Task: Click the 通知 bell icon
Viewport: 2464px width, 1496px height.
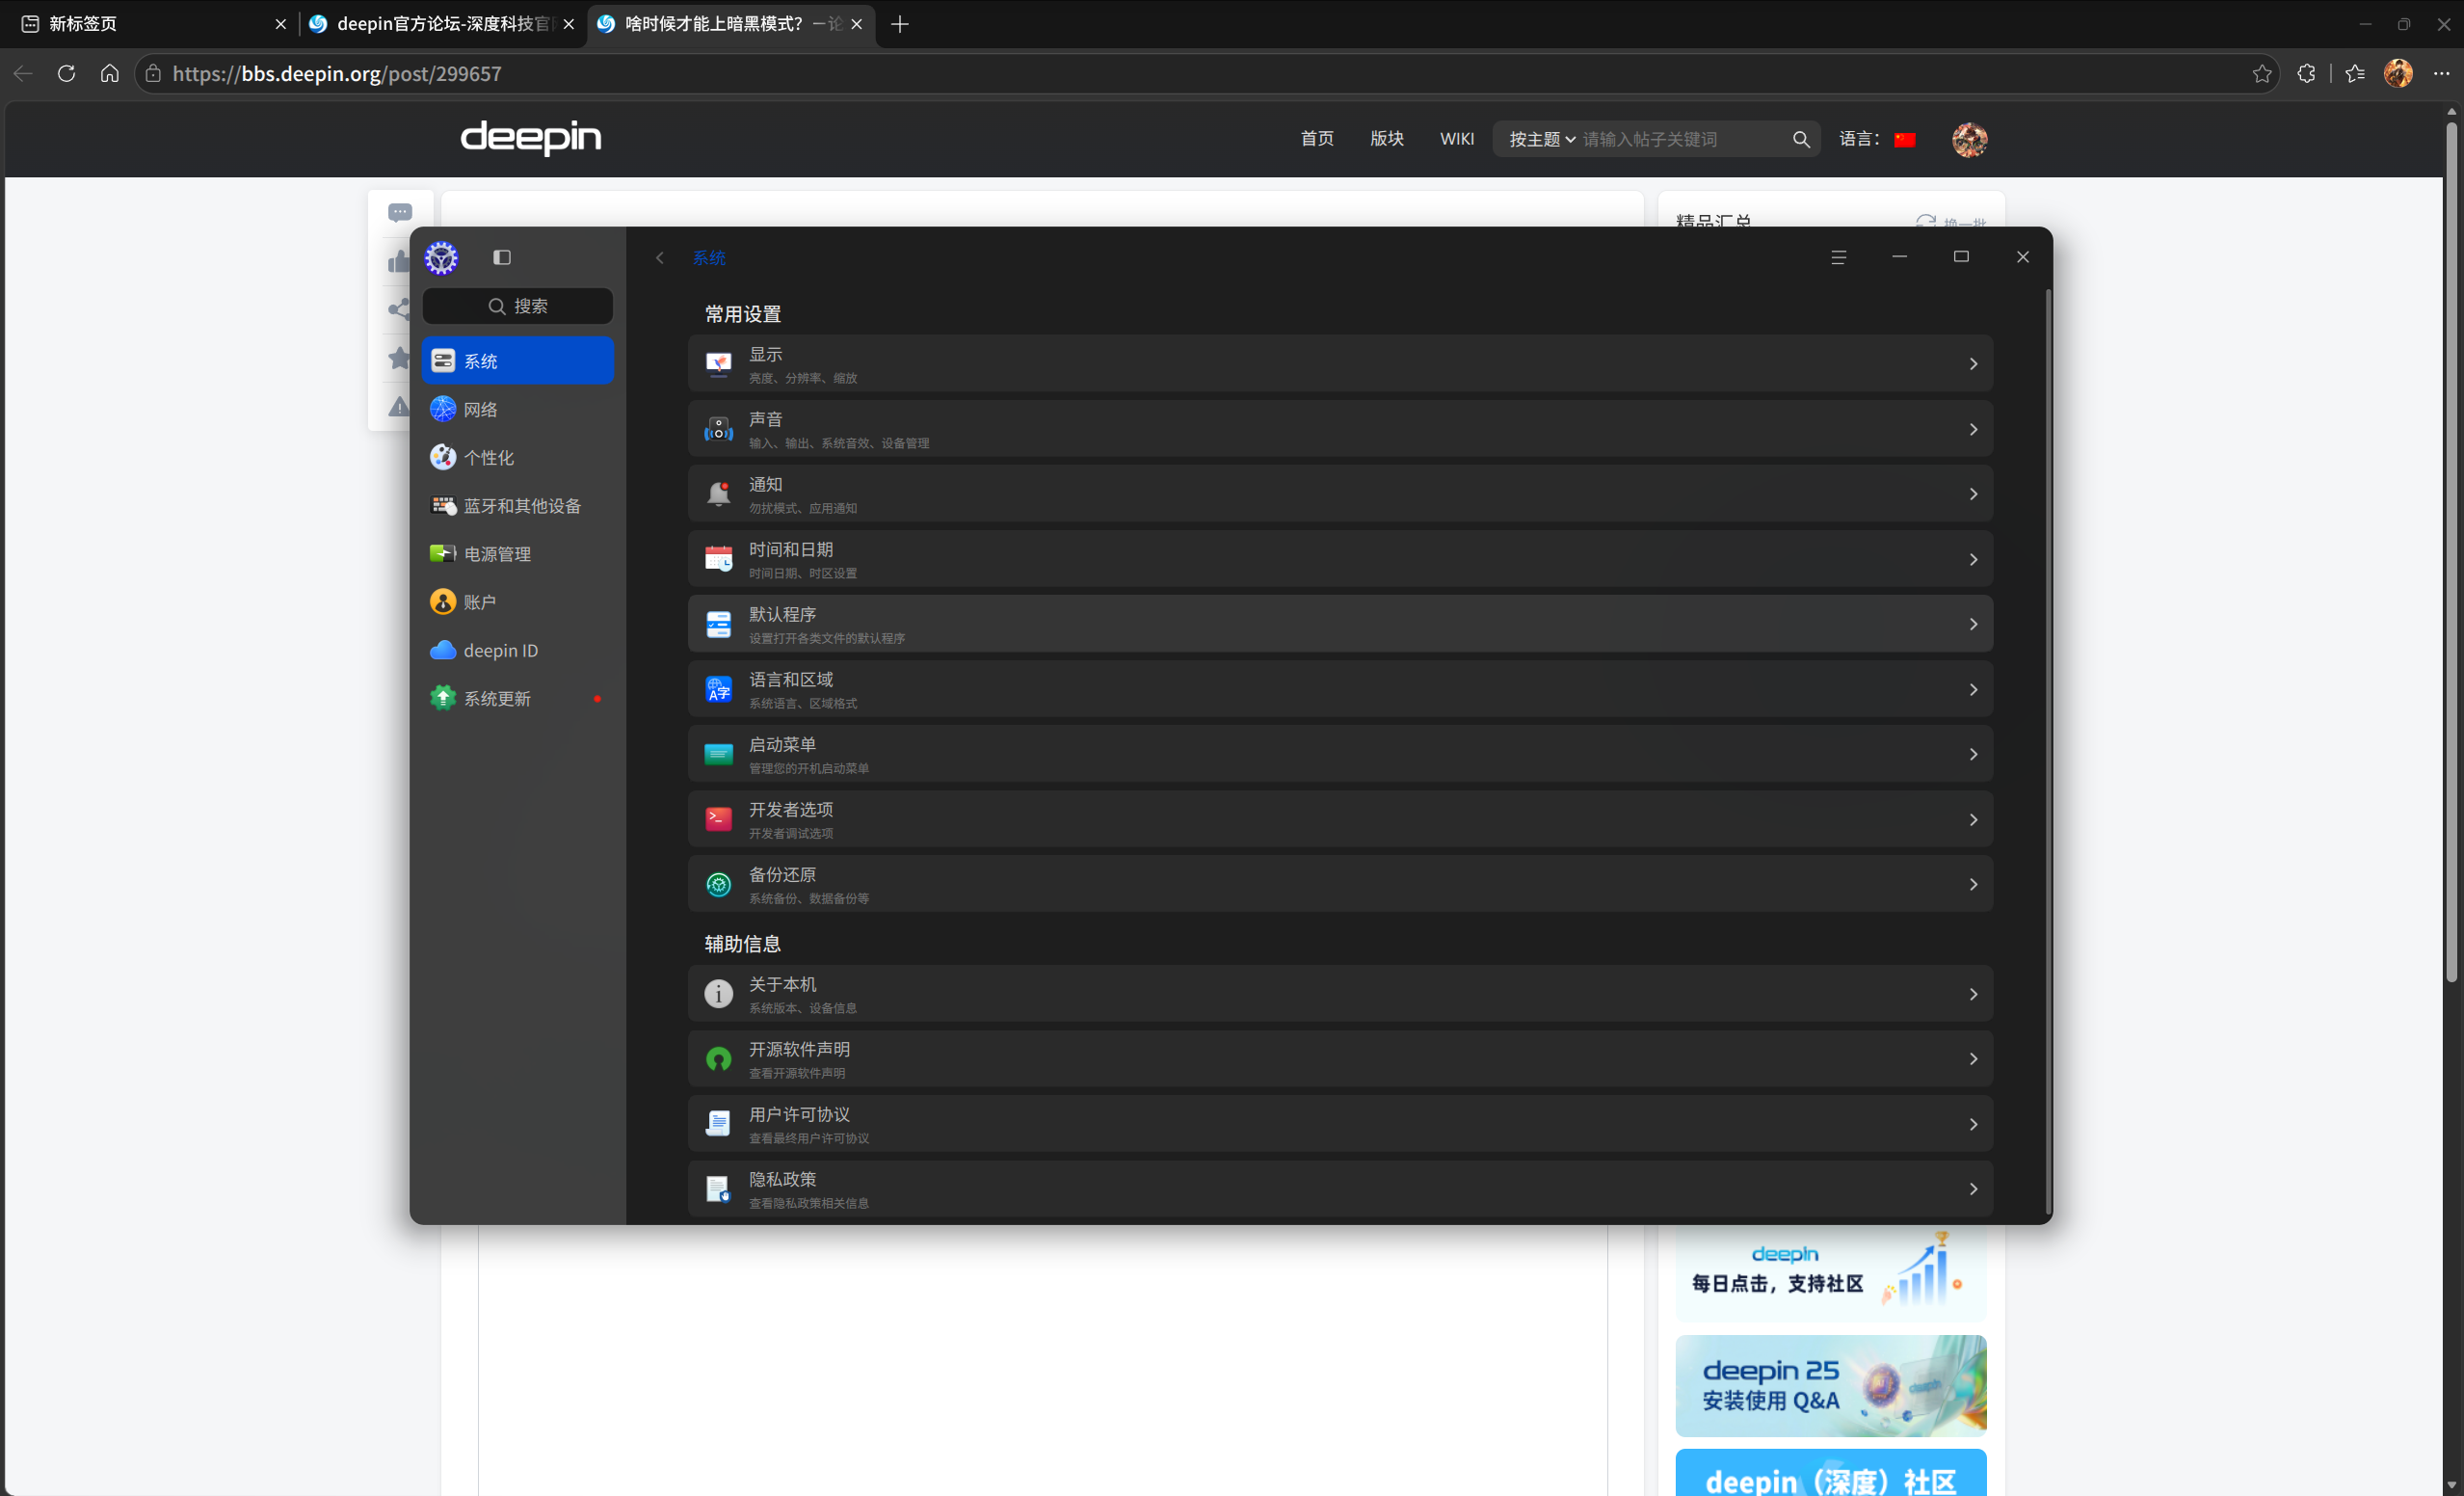Action: click(x=718, y=494)
